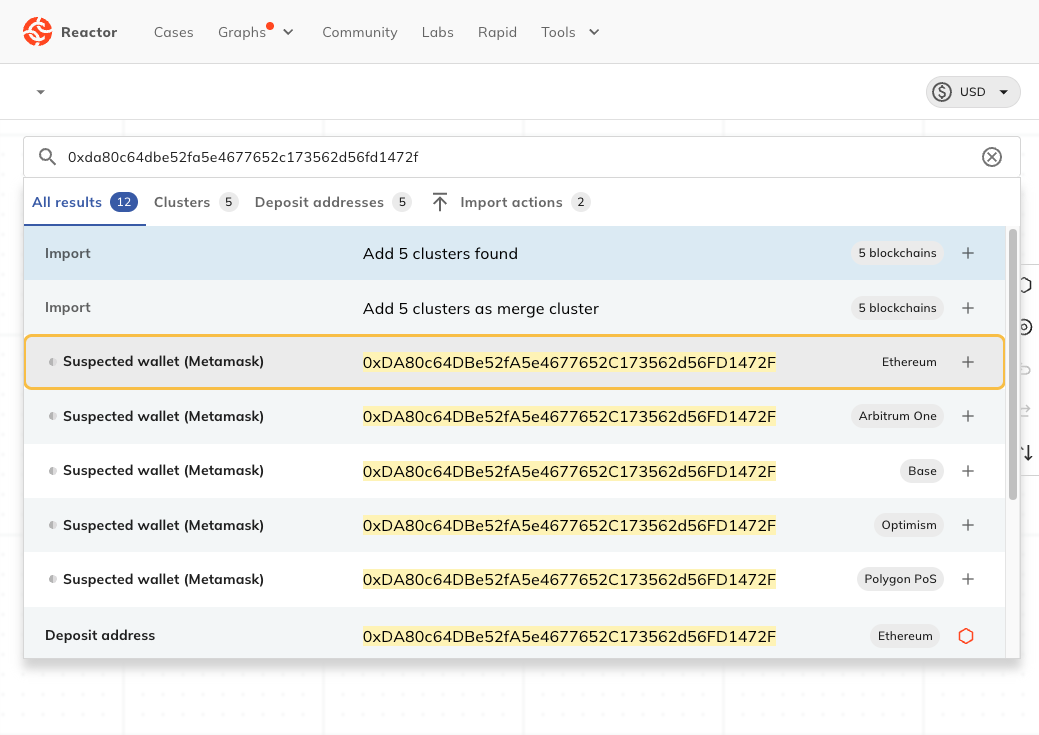Click the half-circle status icon in Arbitrum One row
Screen dimensions: 1039x735
tap(52, 416)
